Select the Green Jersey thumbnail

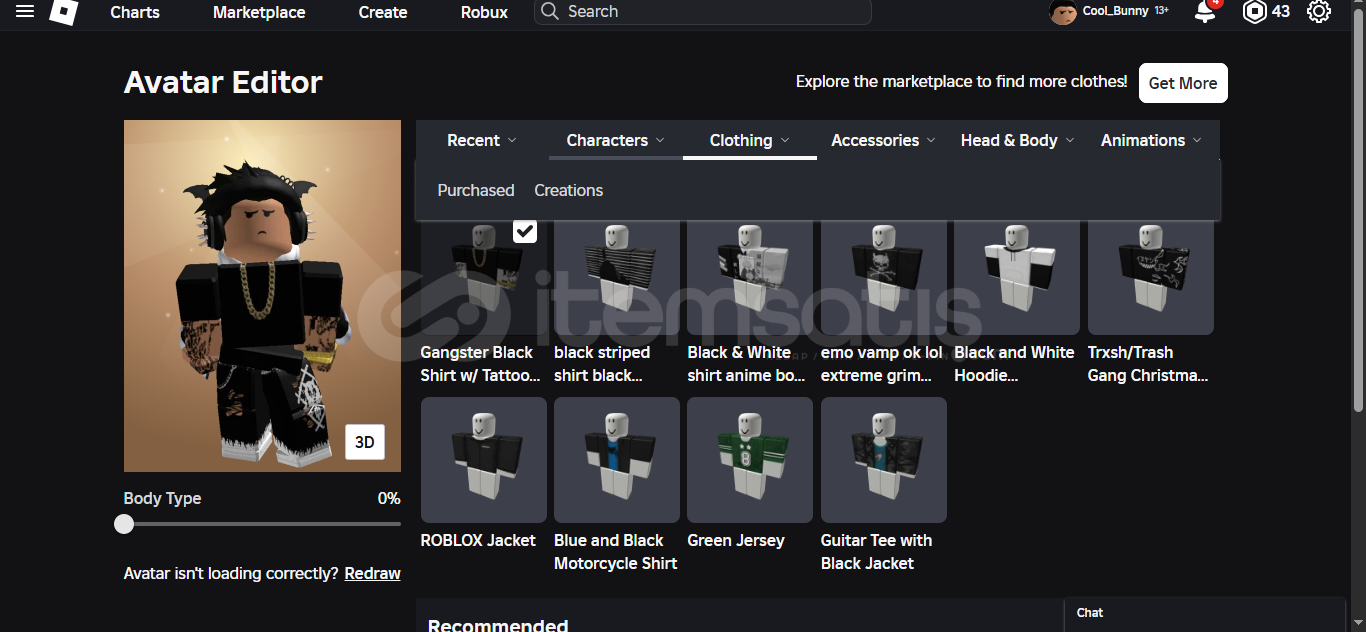pos(750,460)
